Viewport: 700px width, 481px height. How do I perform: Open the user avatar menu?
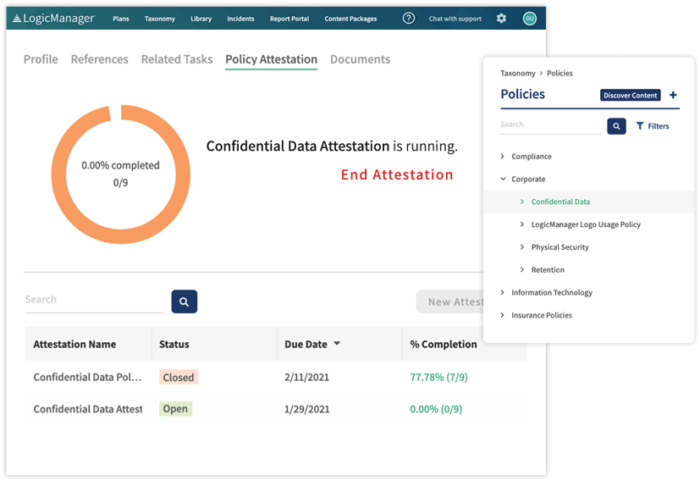(529, 18)
